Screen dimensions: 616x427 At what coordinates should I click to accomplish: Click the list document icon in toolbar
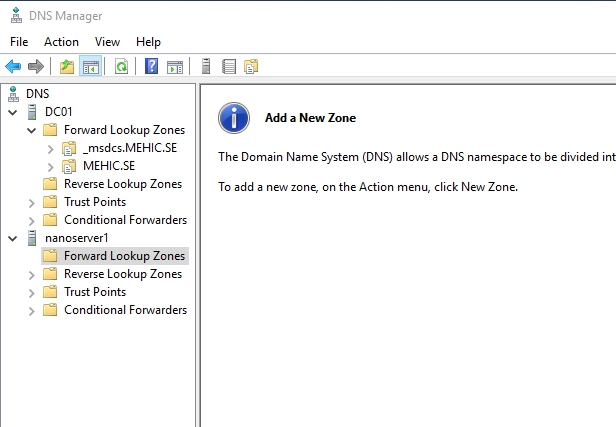tap(229, 67)
